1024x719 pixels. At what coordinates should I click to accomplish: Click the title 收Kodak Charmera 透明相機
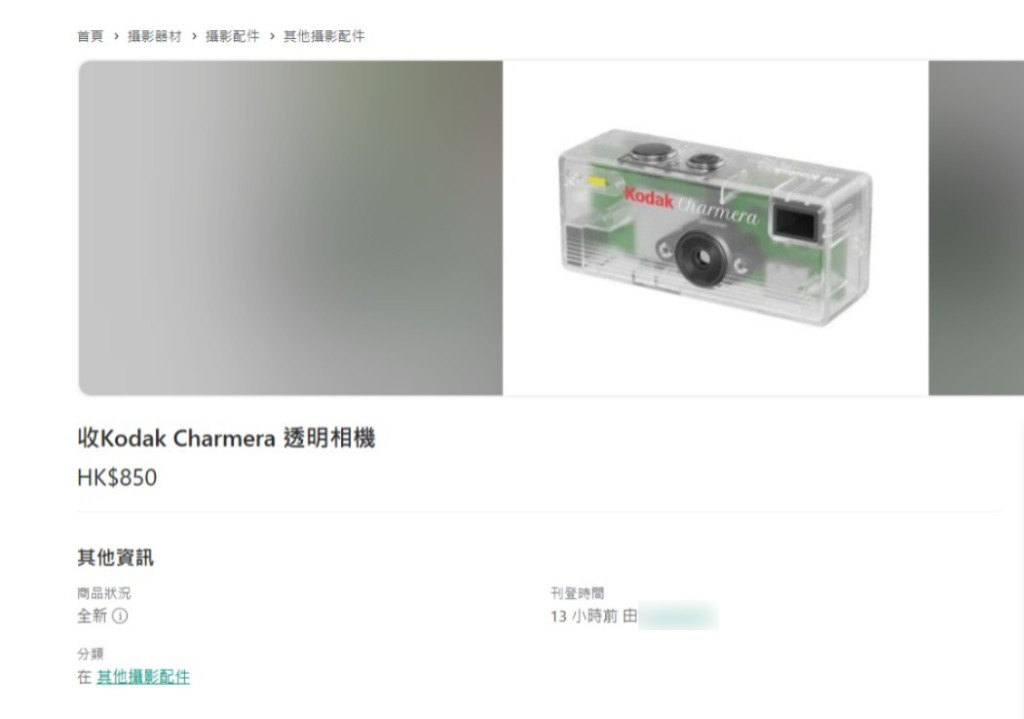[x=226, y=438]
